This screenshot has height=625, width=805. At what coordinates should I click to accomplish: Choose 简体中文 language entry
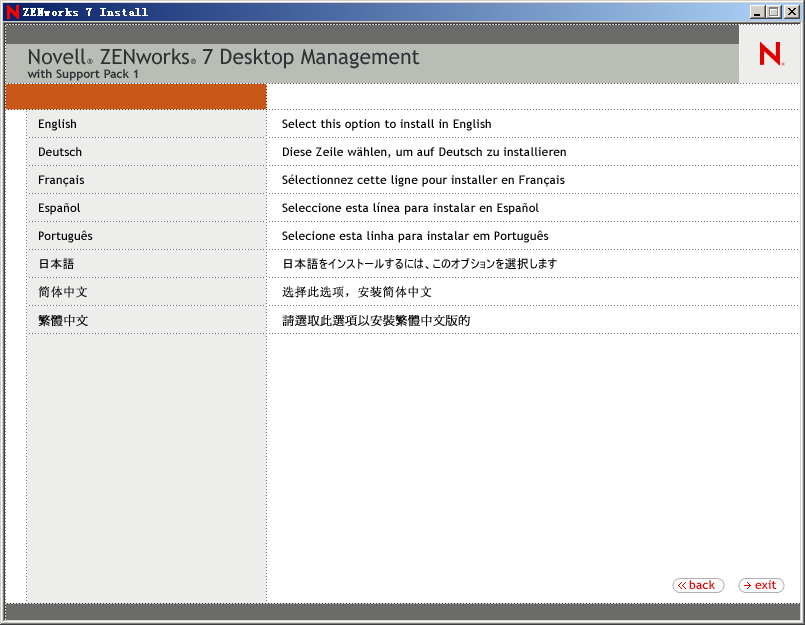63,292
